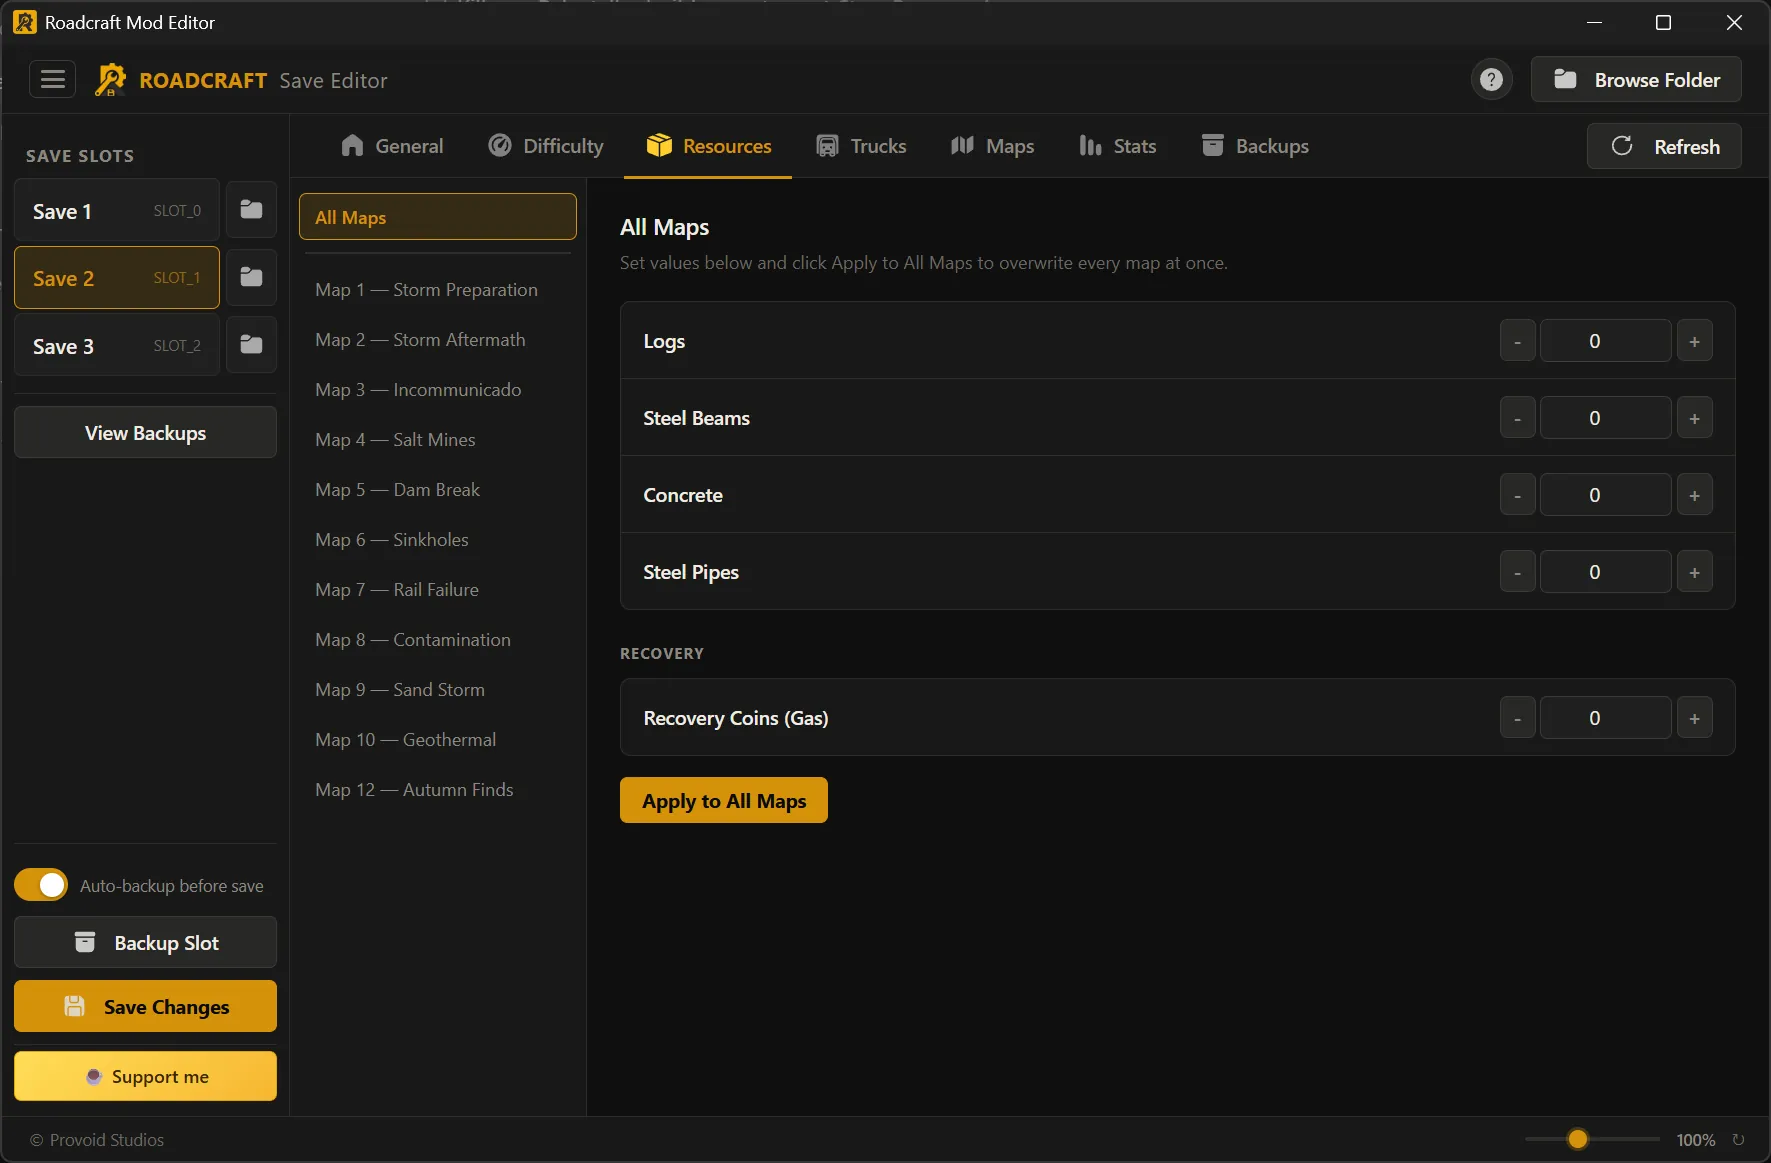Image resolution: width=1771 pixels, height=1163 pixels.
Task: Open the Trucks tab
Action: pos(861,146)
